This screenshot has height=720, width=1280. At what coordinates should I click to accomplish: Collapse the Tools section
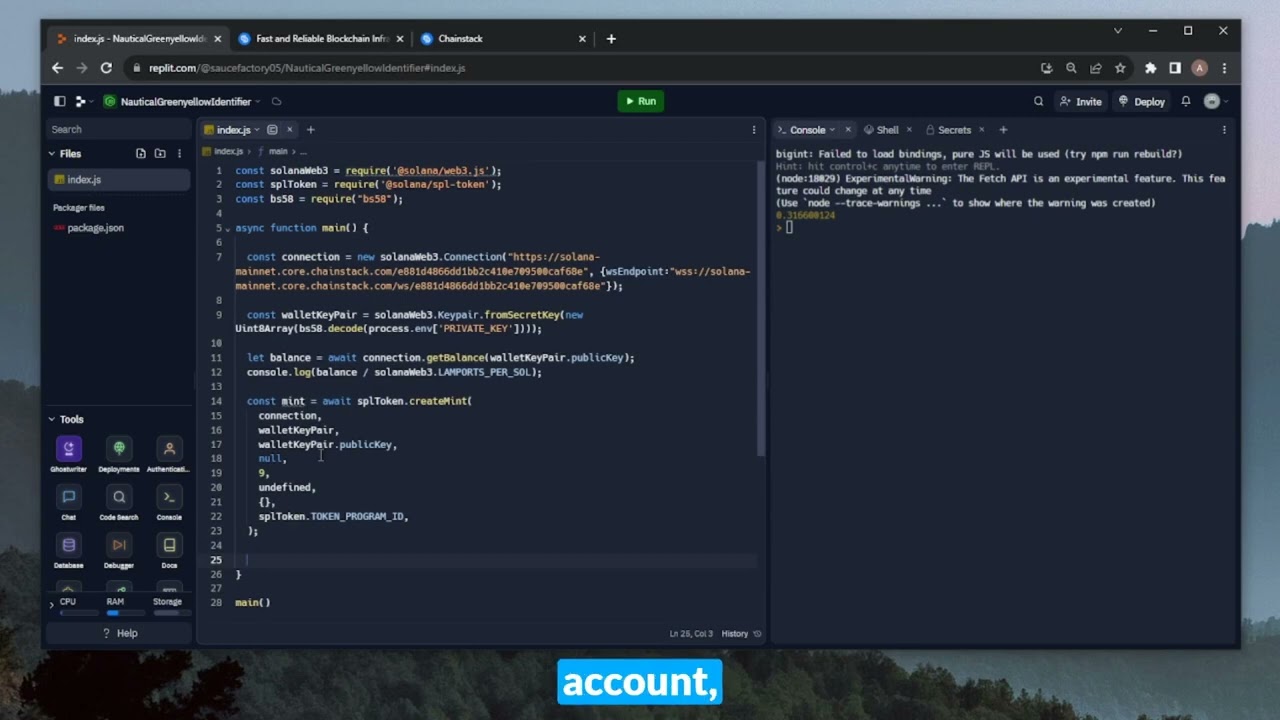[x=52, y=420]
